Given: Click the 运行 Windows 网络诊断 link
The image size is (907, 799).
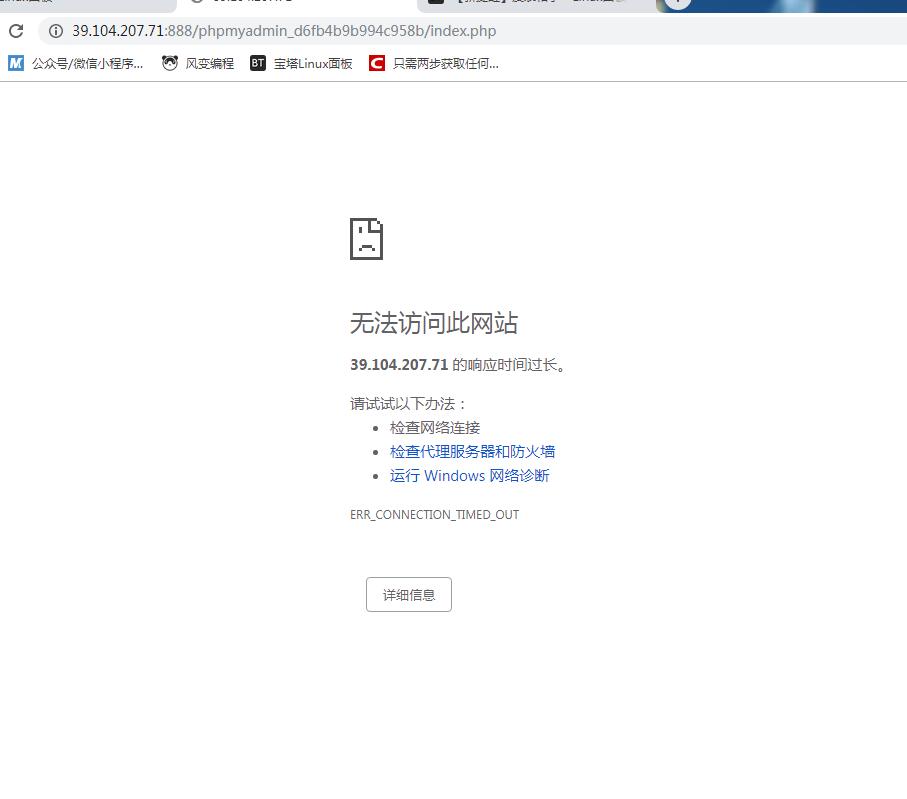Looking at the screenshot, I should (469, 475).
